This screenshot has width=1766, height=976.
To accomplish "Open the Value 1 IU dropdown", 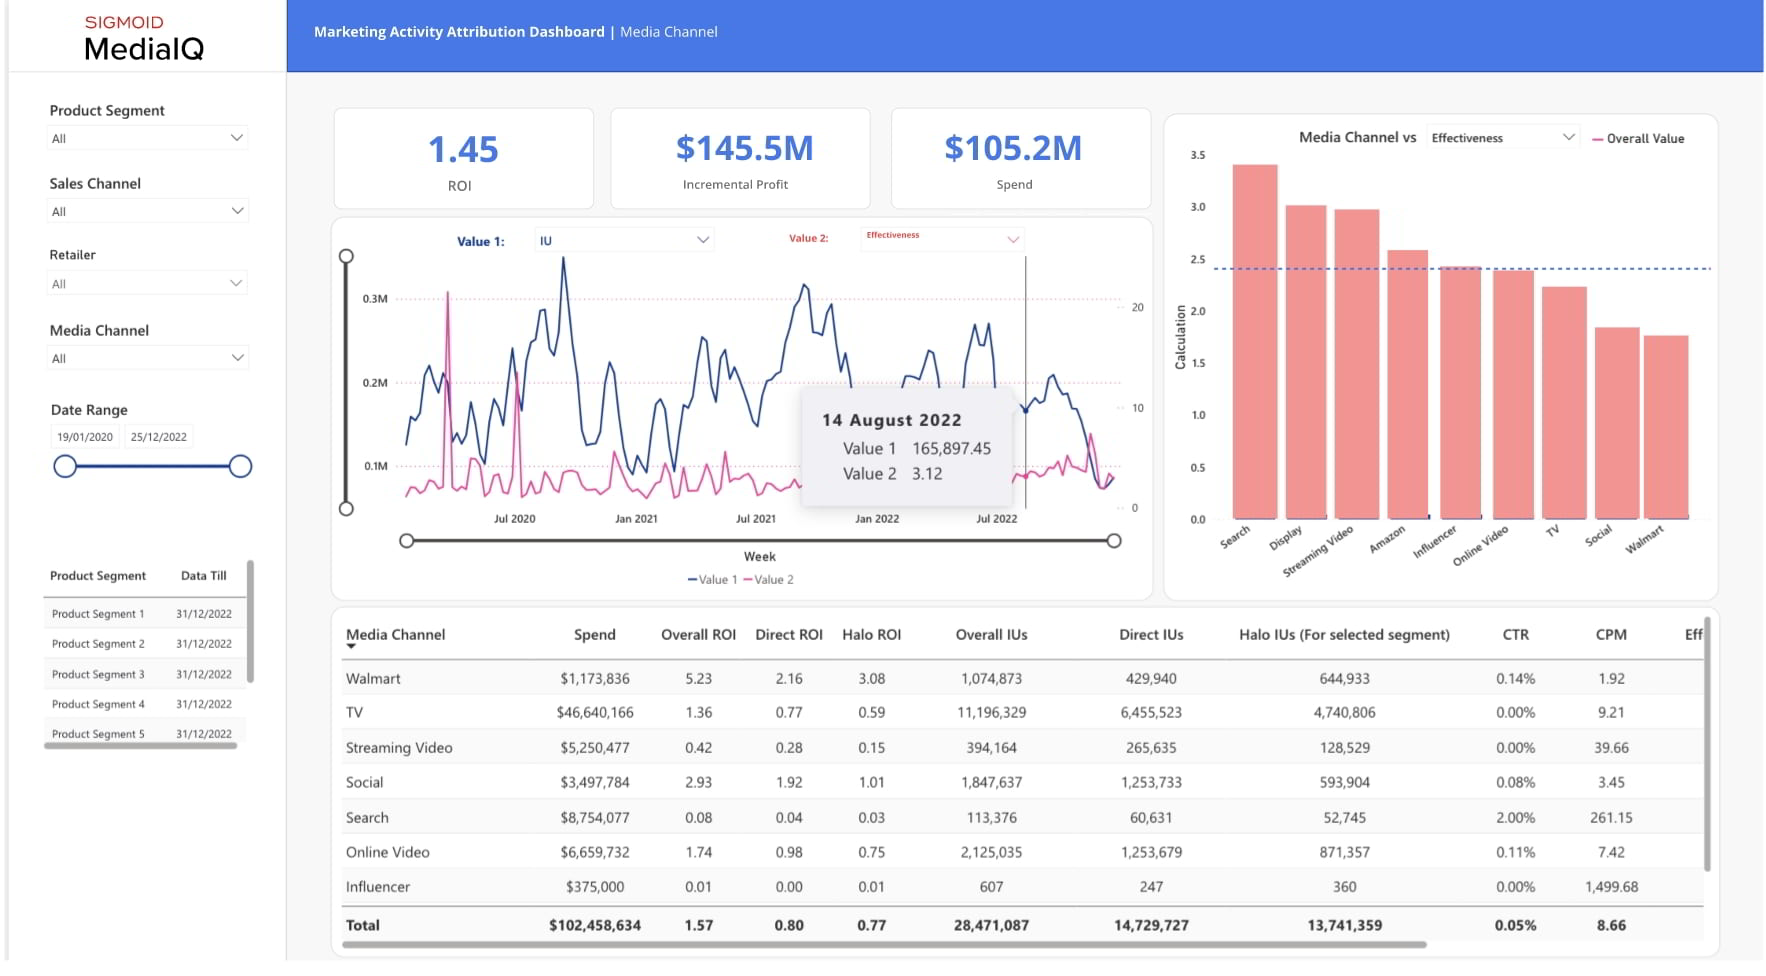I will pos(623,240).
